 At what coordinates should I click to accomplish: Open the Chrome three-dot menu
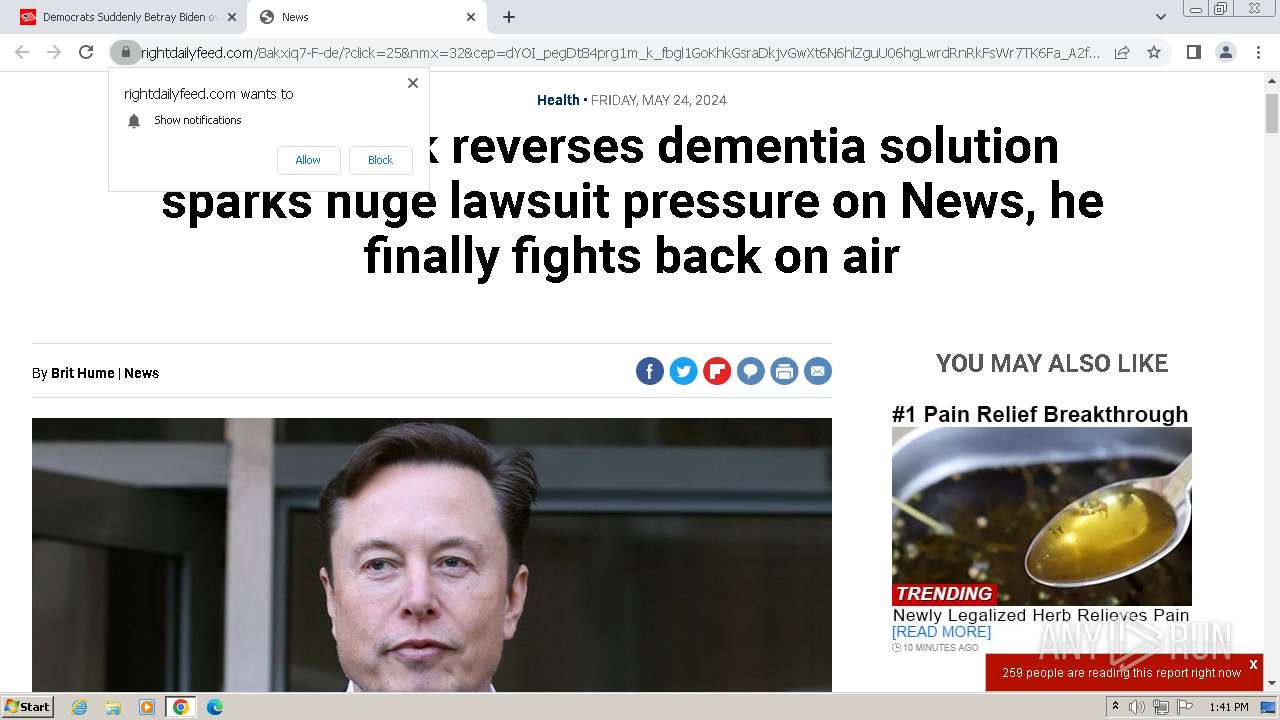(1258, 52)
